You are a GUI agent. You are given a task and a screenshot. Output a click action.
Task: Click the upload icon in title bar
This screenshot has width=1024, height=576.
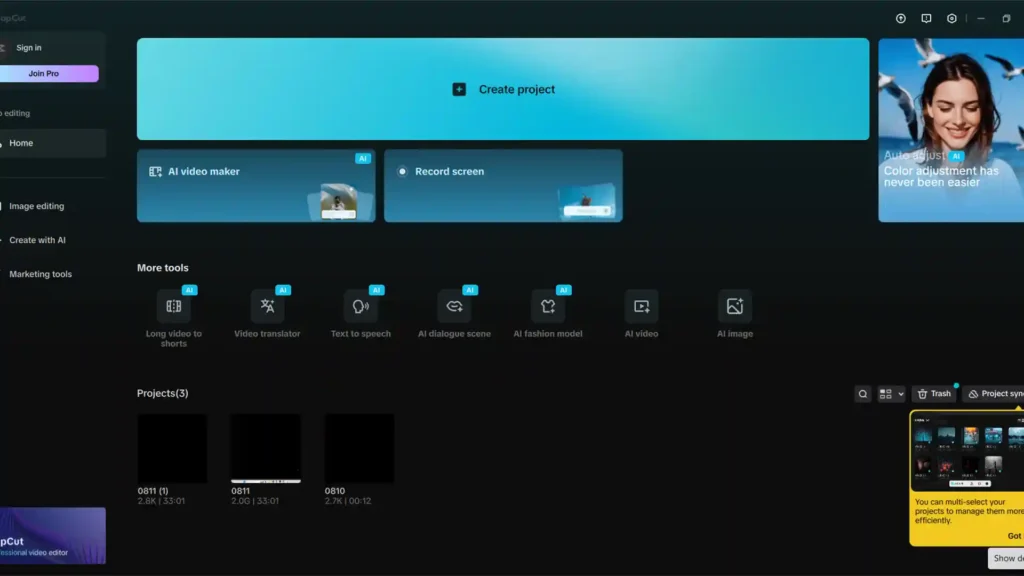(x=901, y=18)
